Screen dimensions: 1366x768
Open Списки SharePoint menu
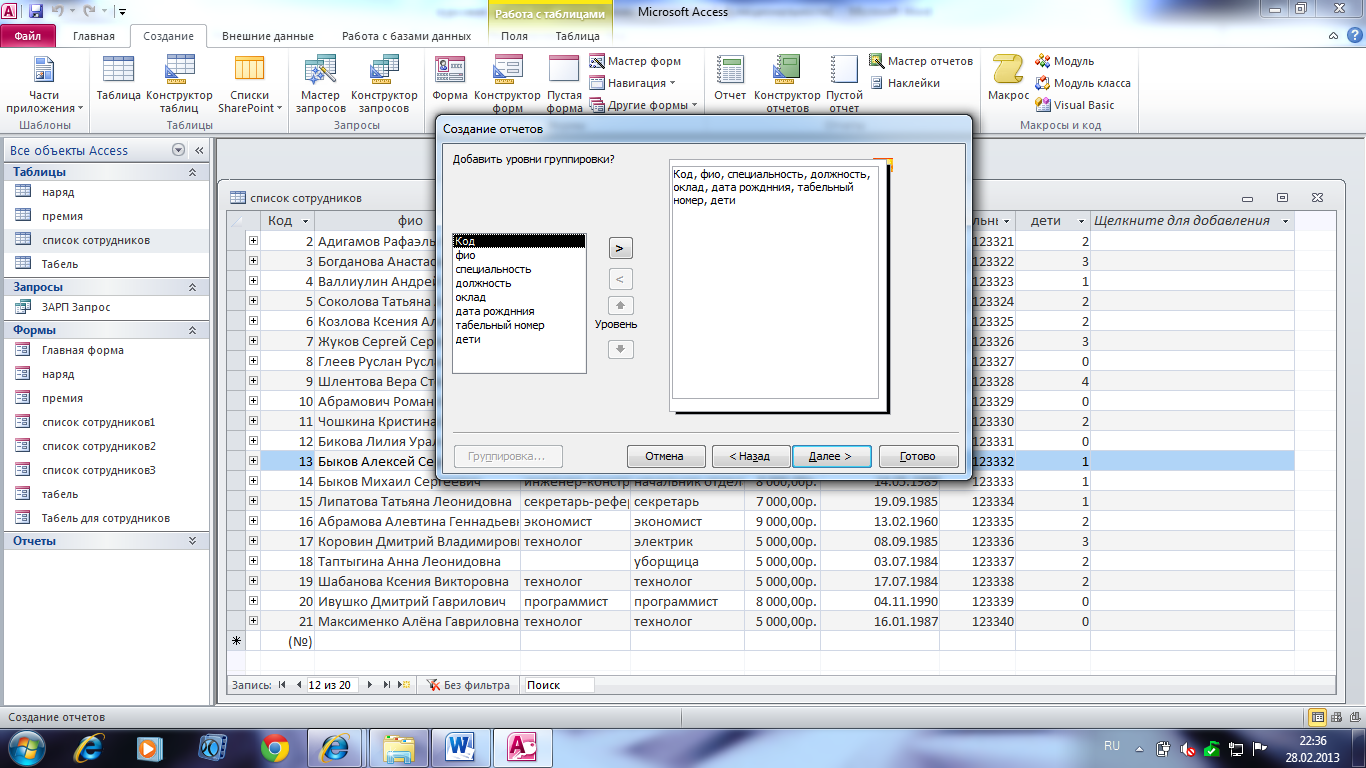tap(249, 85)
